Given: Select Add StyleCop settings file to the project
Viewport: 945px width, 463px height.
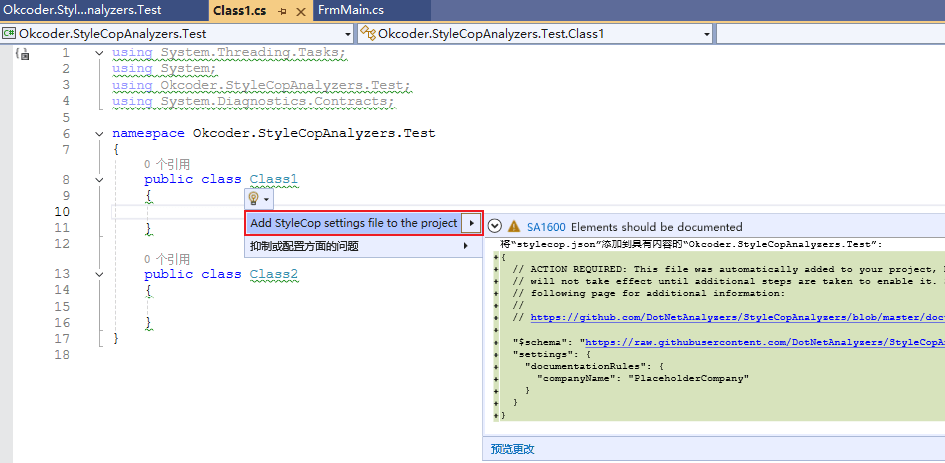Looking at the screenshot, I should pos(353,223).
